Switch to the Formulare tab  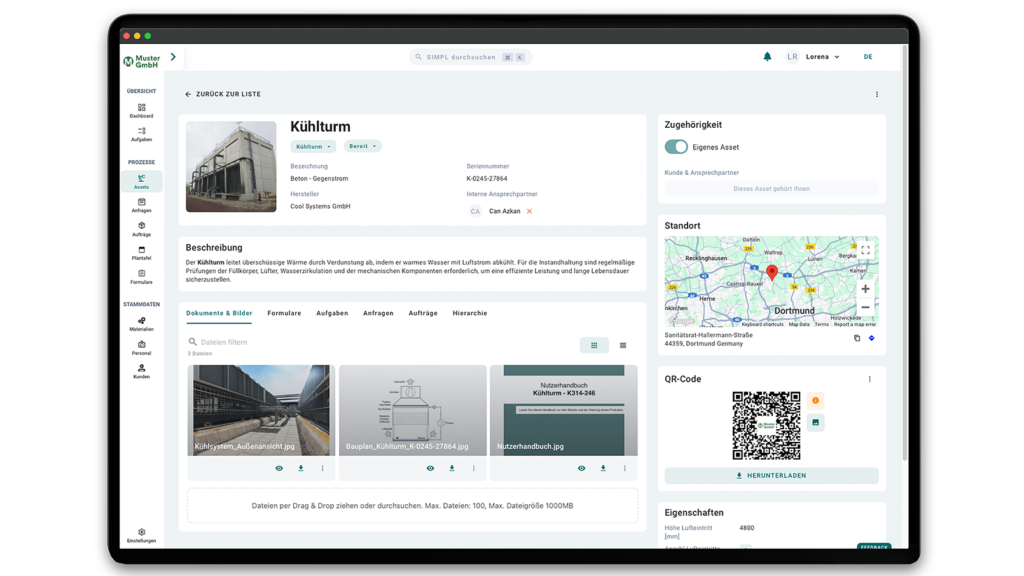coord(282,313)
